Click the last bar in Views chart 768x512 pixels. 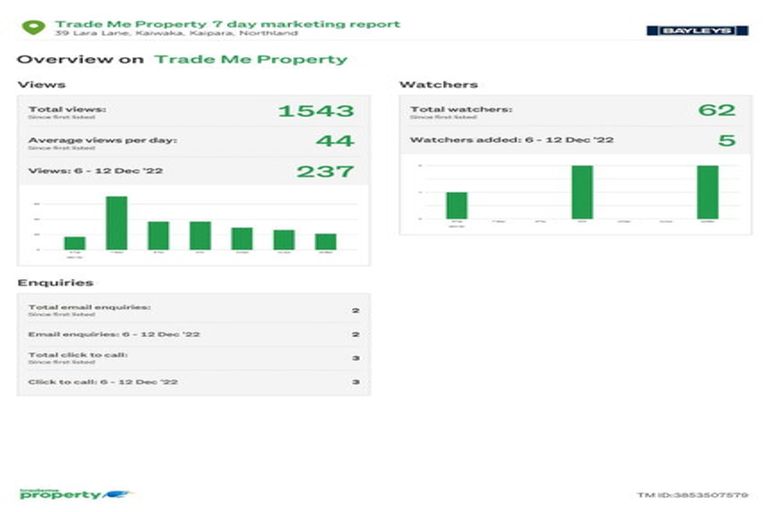pos(326,241)
